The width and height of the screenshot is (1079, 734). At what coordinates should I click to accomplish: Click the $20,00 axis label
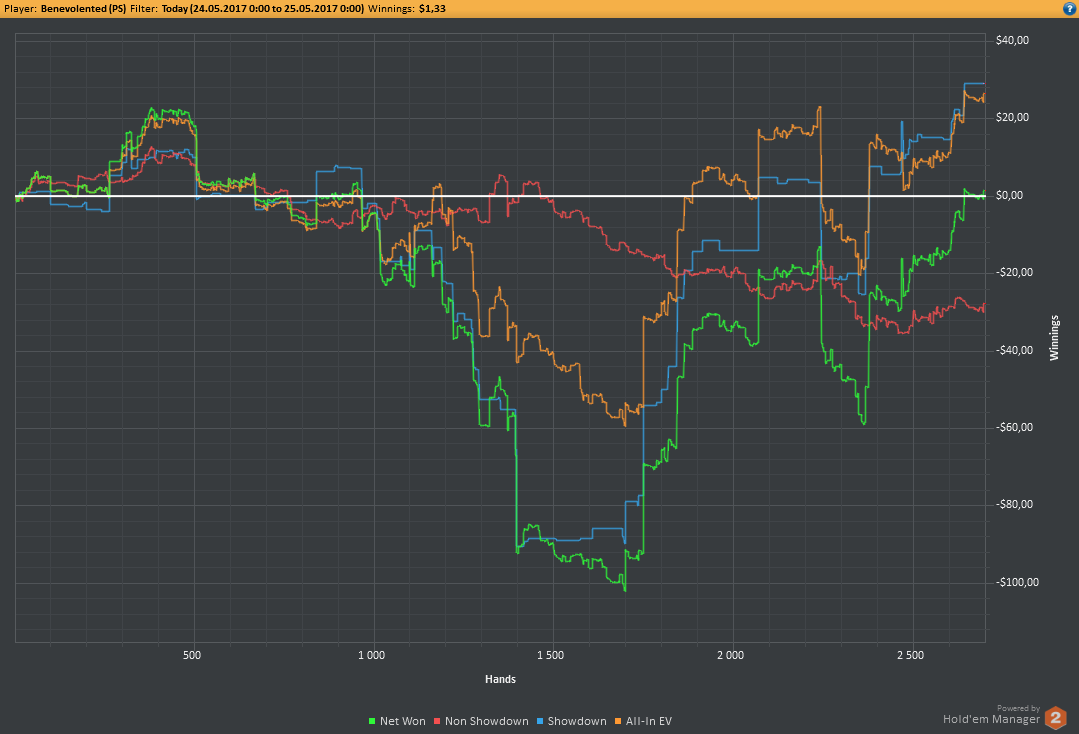(1012, 118)
